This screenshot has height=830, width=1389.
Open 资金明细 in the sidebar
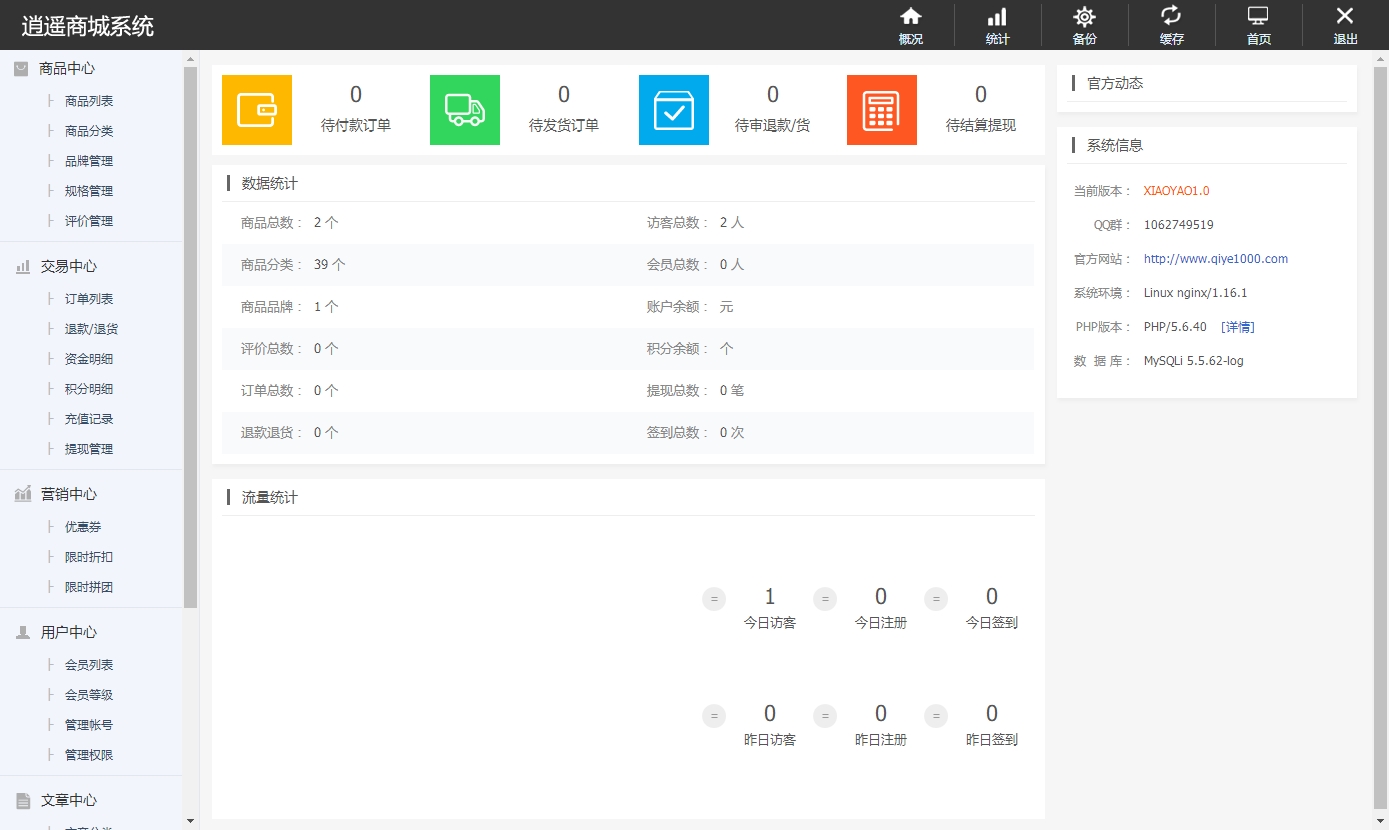[89, 359]
